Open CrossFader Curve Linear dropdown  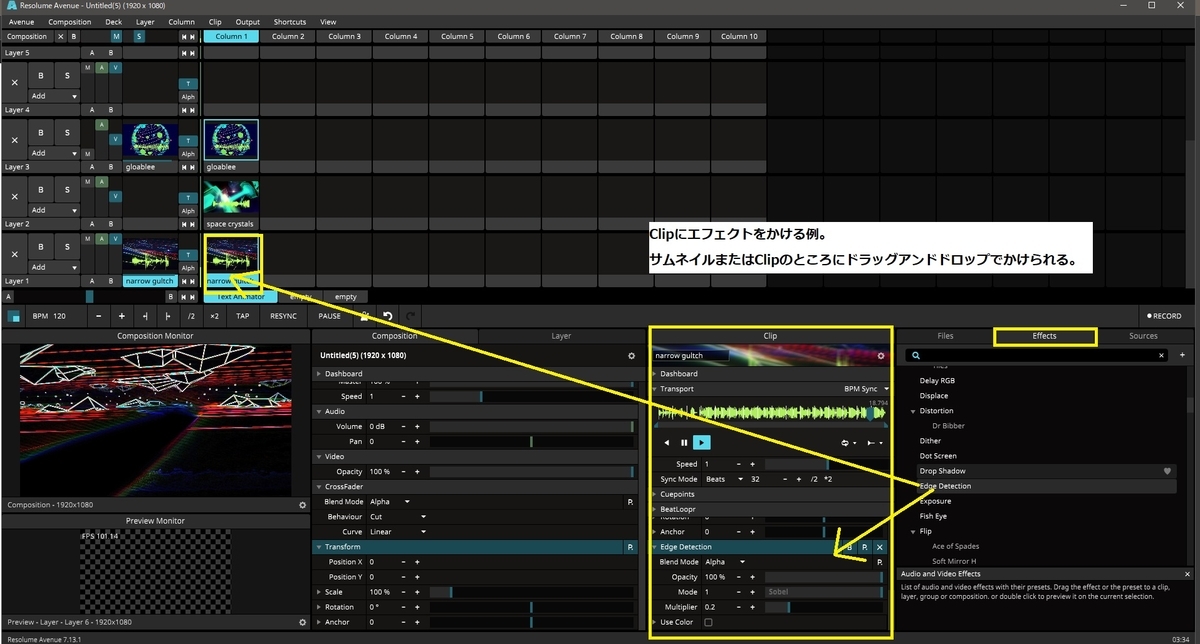pos(398,532)
